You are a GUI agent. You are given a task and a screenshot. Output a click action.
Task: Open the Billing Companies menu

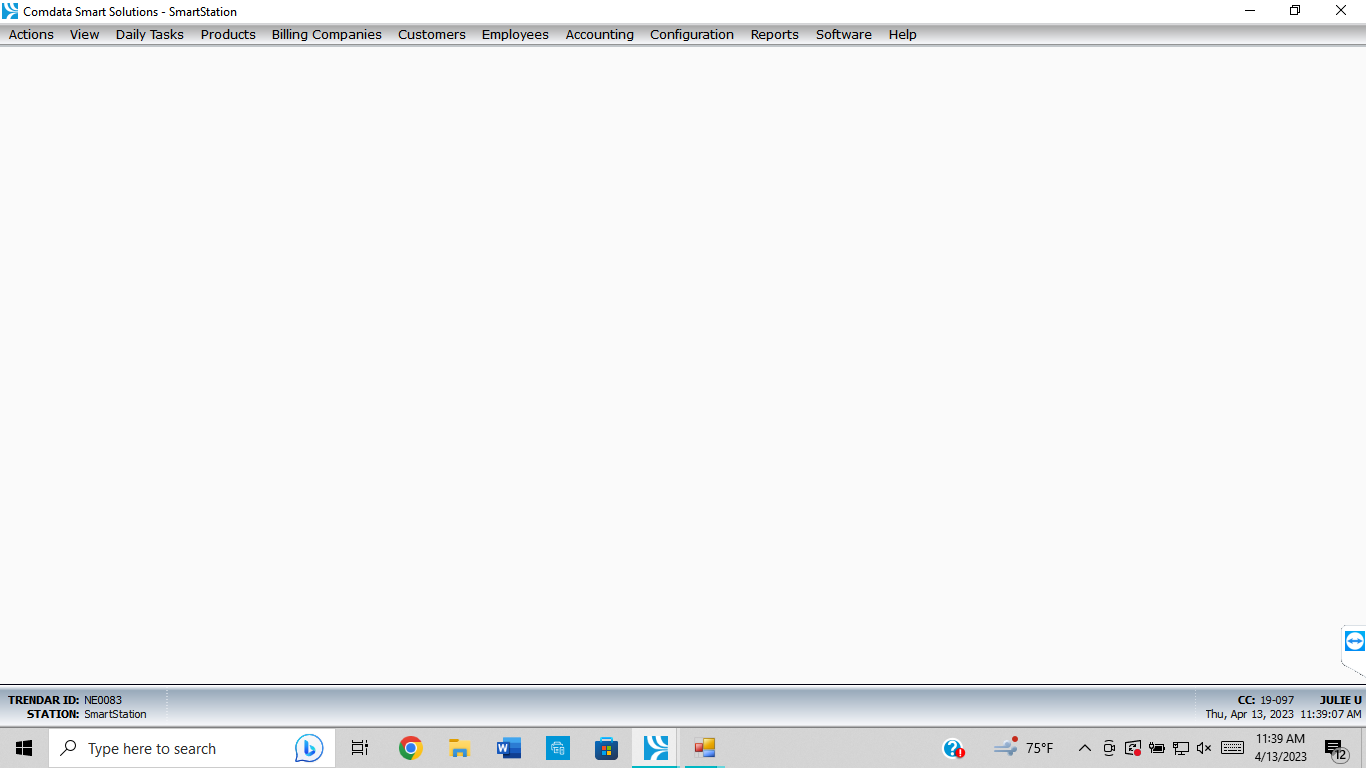326,34
